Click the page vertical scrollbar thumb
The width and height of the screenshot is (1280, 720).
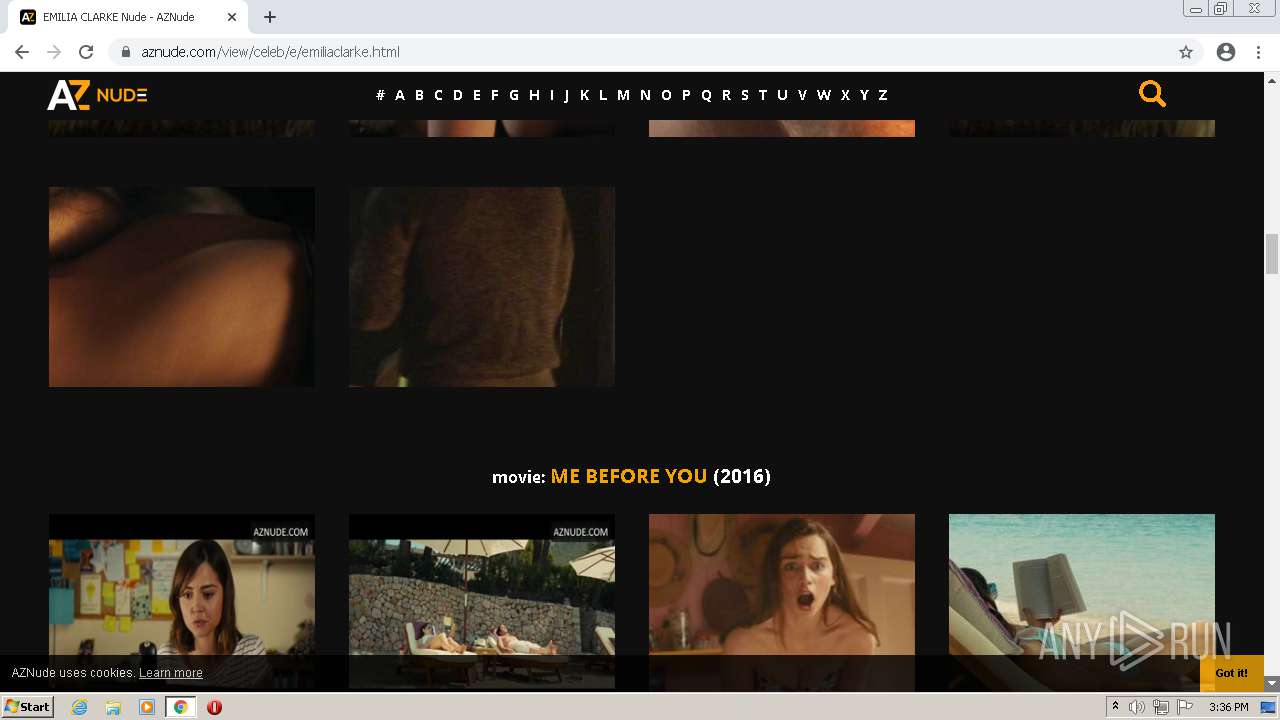click(1272, 253)
